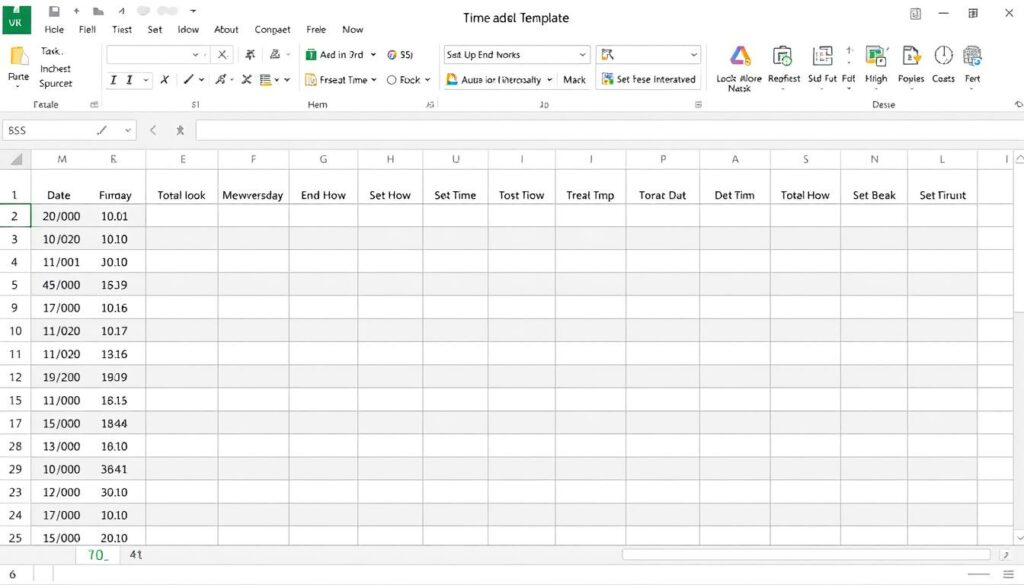Click the Poyles document icon
This screenshot has height=585, width=1024.
coord(911,55)
